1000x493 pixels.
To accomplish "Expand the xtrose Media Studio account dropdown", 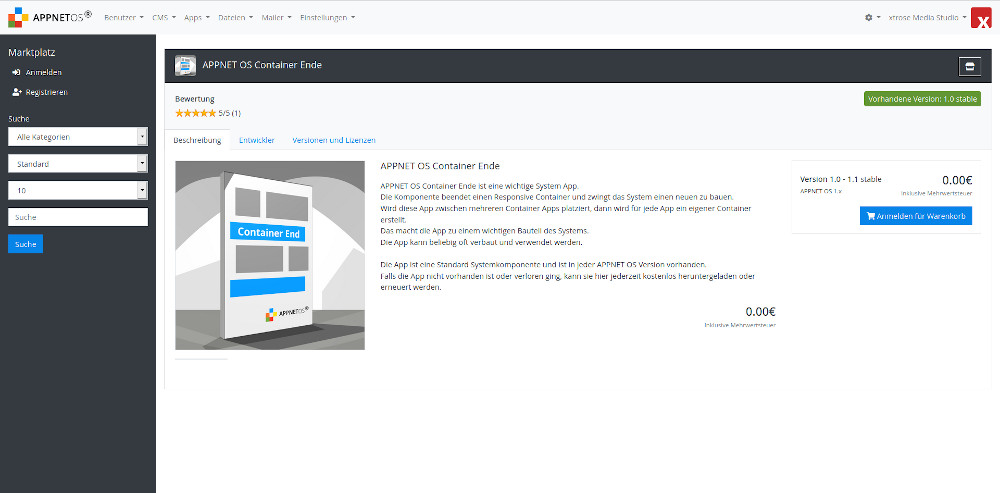I will click(x=927, y=18).
